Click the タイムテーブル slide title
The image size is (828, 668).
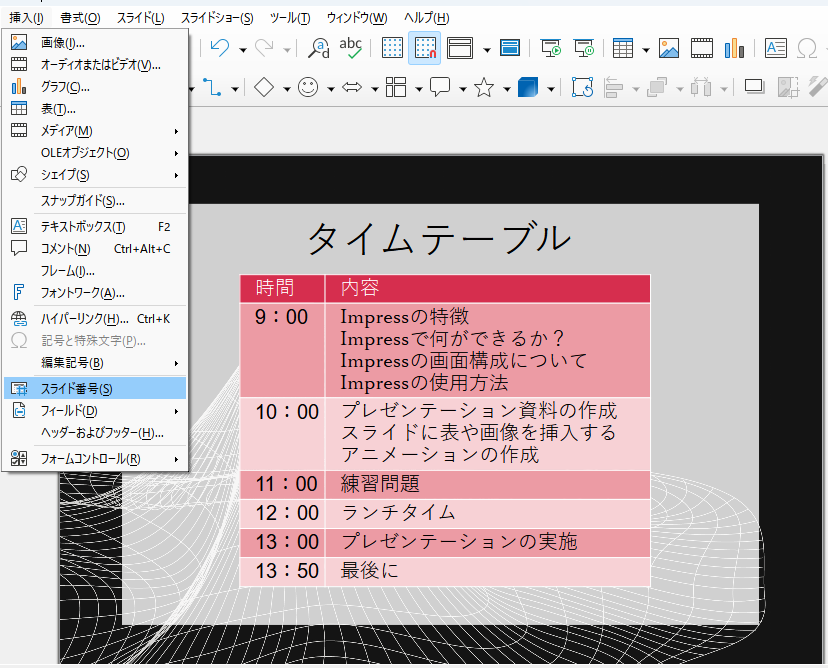coord(439,238)
